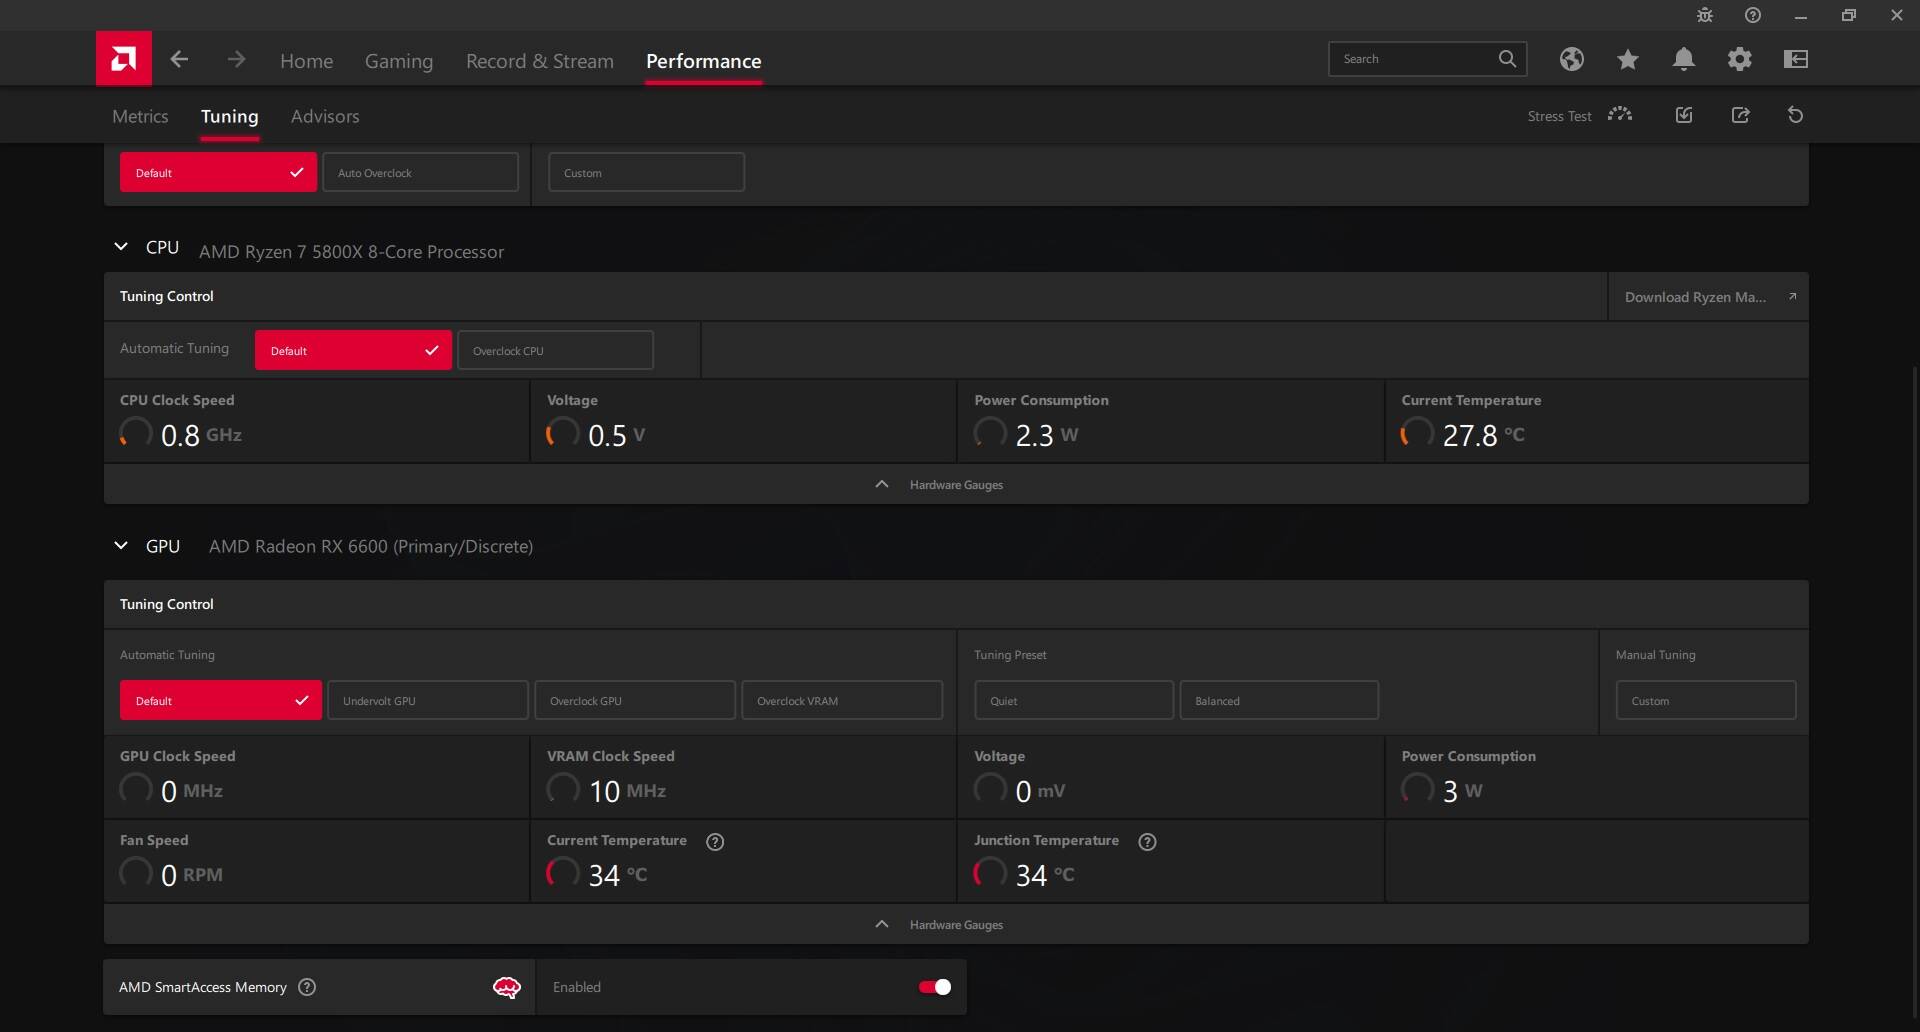
Task: Collapse the GPU section chevron
Action: [121, 546]
